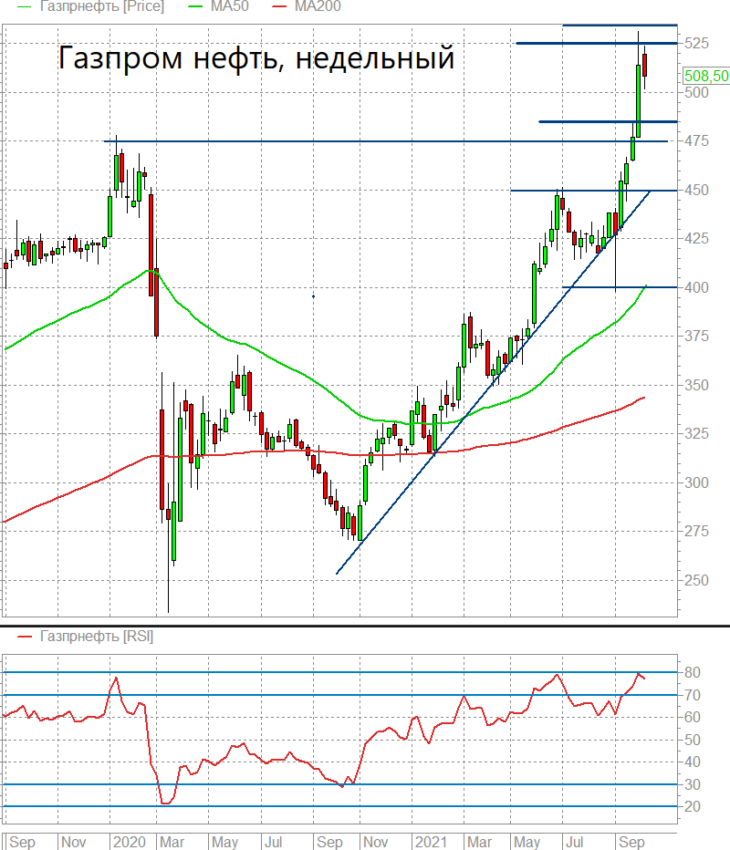Click the Газпрнефть [RSI] legend label

coord(96,636)
